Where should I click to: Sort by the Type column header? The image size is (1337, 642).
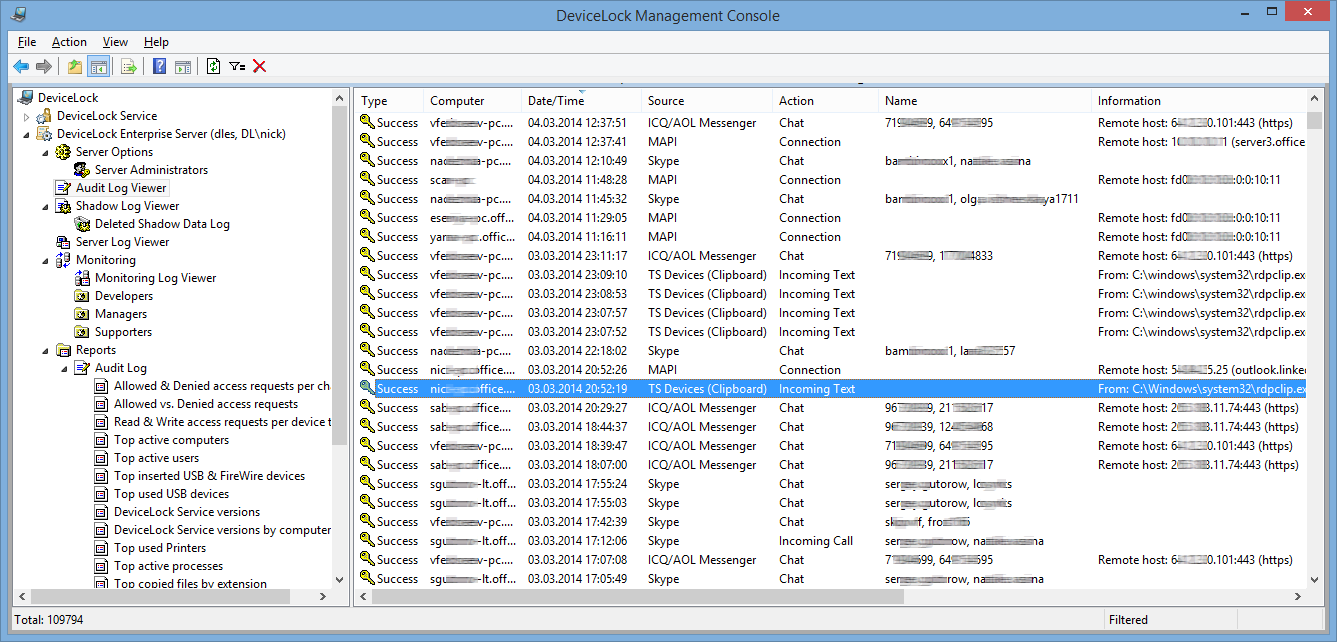pyautogui.click(x=390, y=101)
